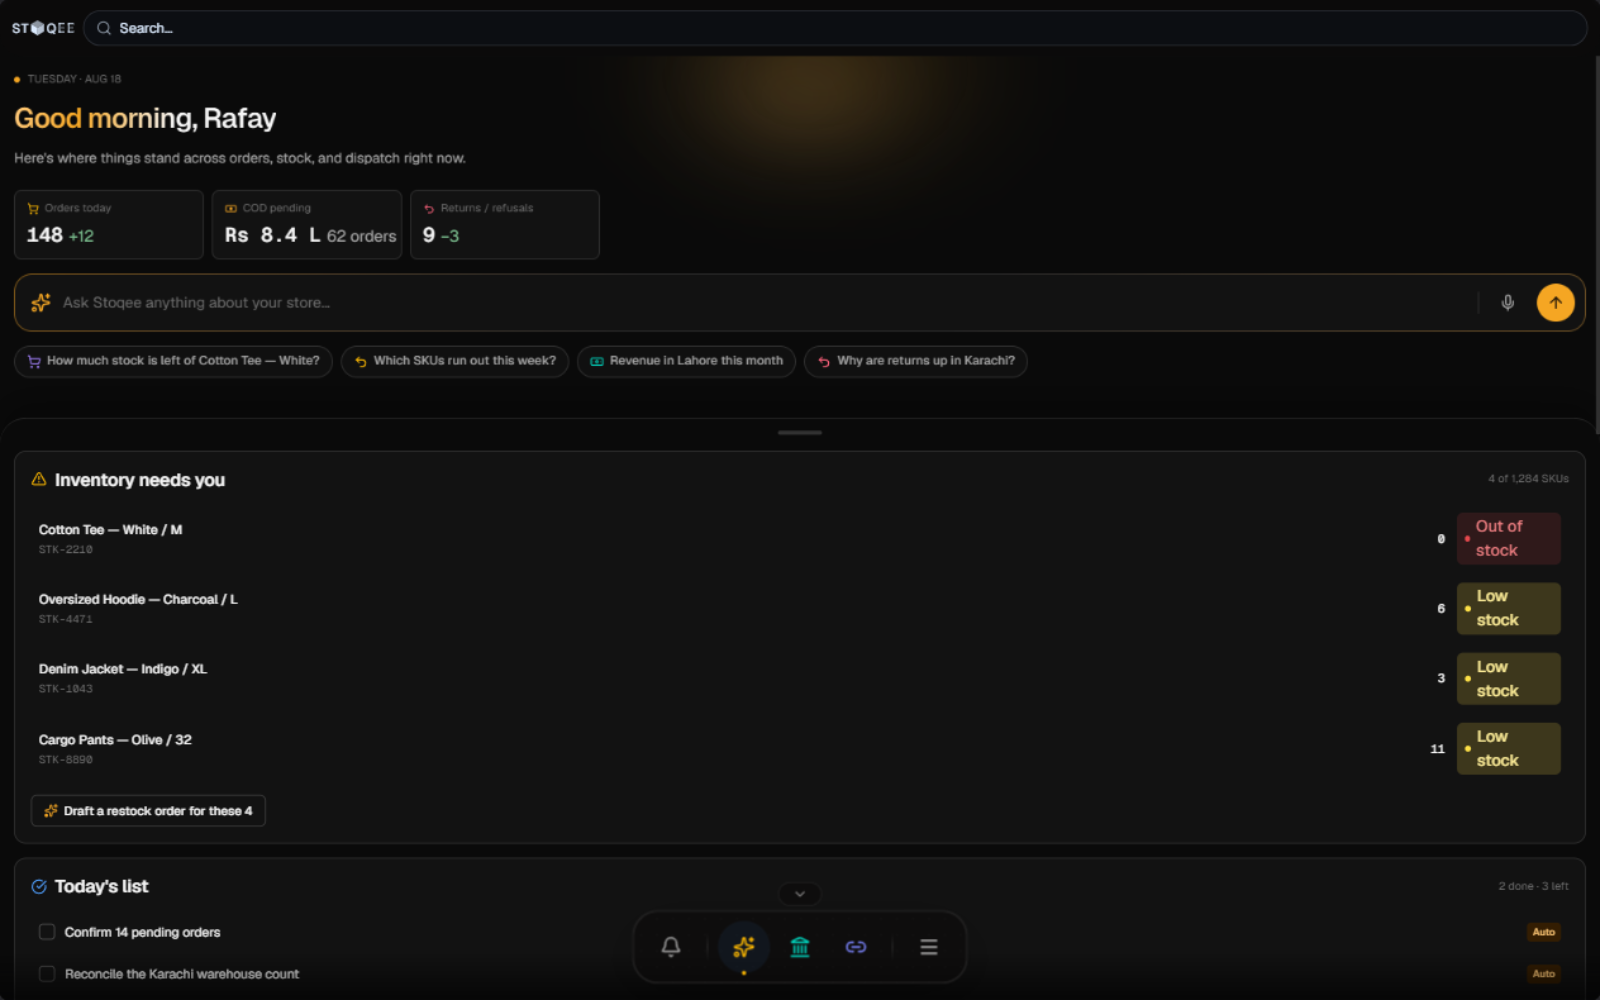
Task: Click the Today's list check icon
Action: [x=39, y=886]
